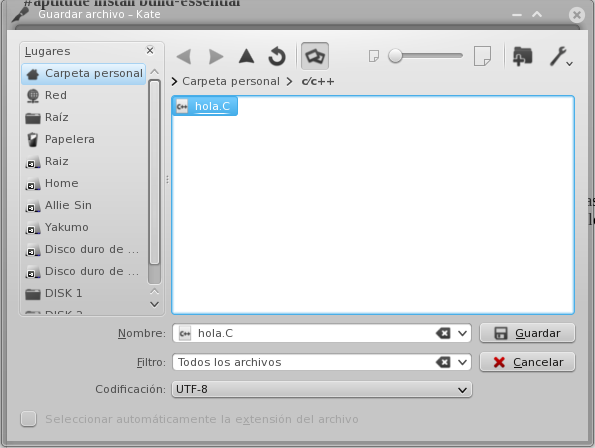595x448 pixels.
Task: Select the hola.C file in the list
Action: point(205,106)
